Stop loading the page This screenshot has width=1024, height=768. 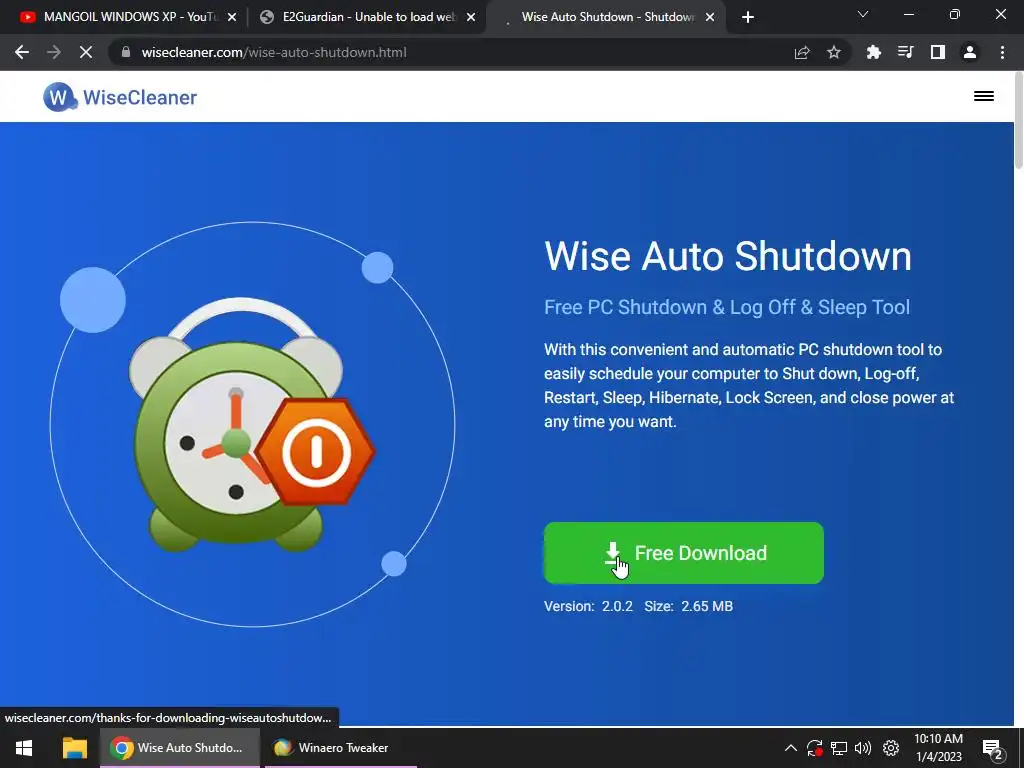pyautogui.click(x=86, y=52)
